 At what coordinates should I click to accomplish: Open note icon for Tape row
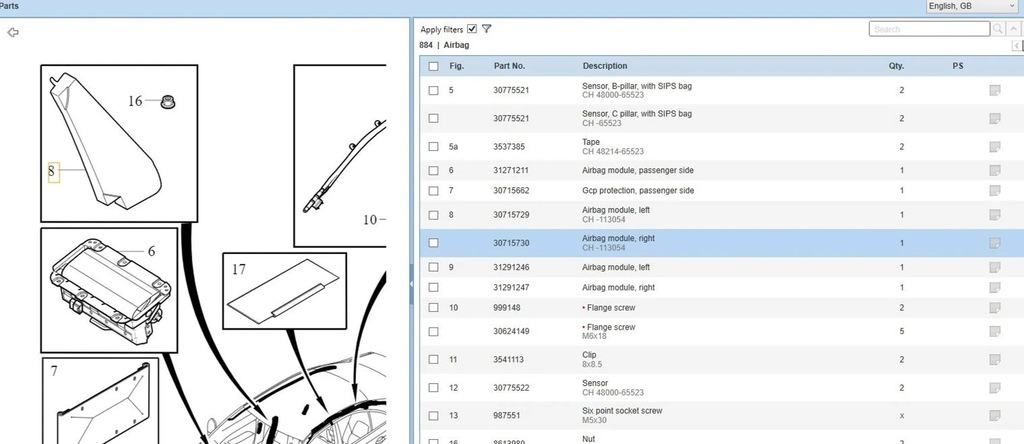click(x=995, y=146)
